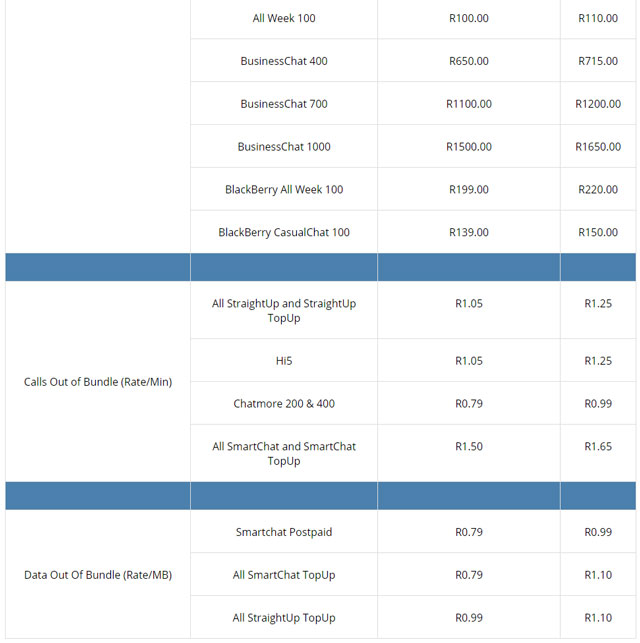Click the Data Out Of Bundle (Rate/MB) heading
640x643 pixels.
(x=98, y=575)
